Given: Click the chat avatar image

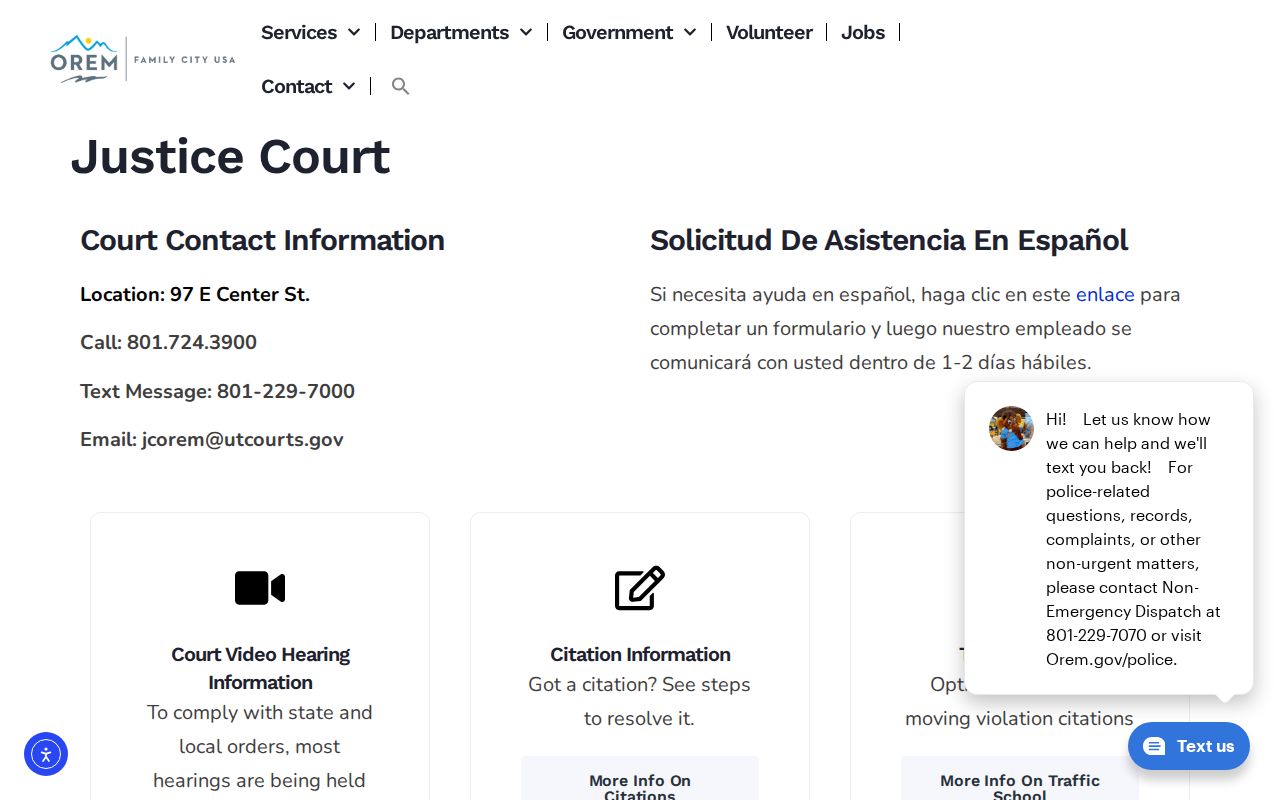Looking at the screenshot, I should pos(1011,428).
